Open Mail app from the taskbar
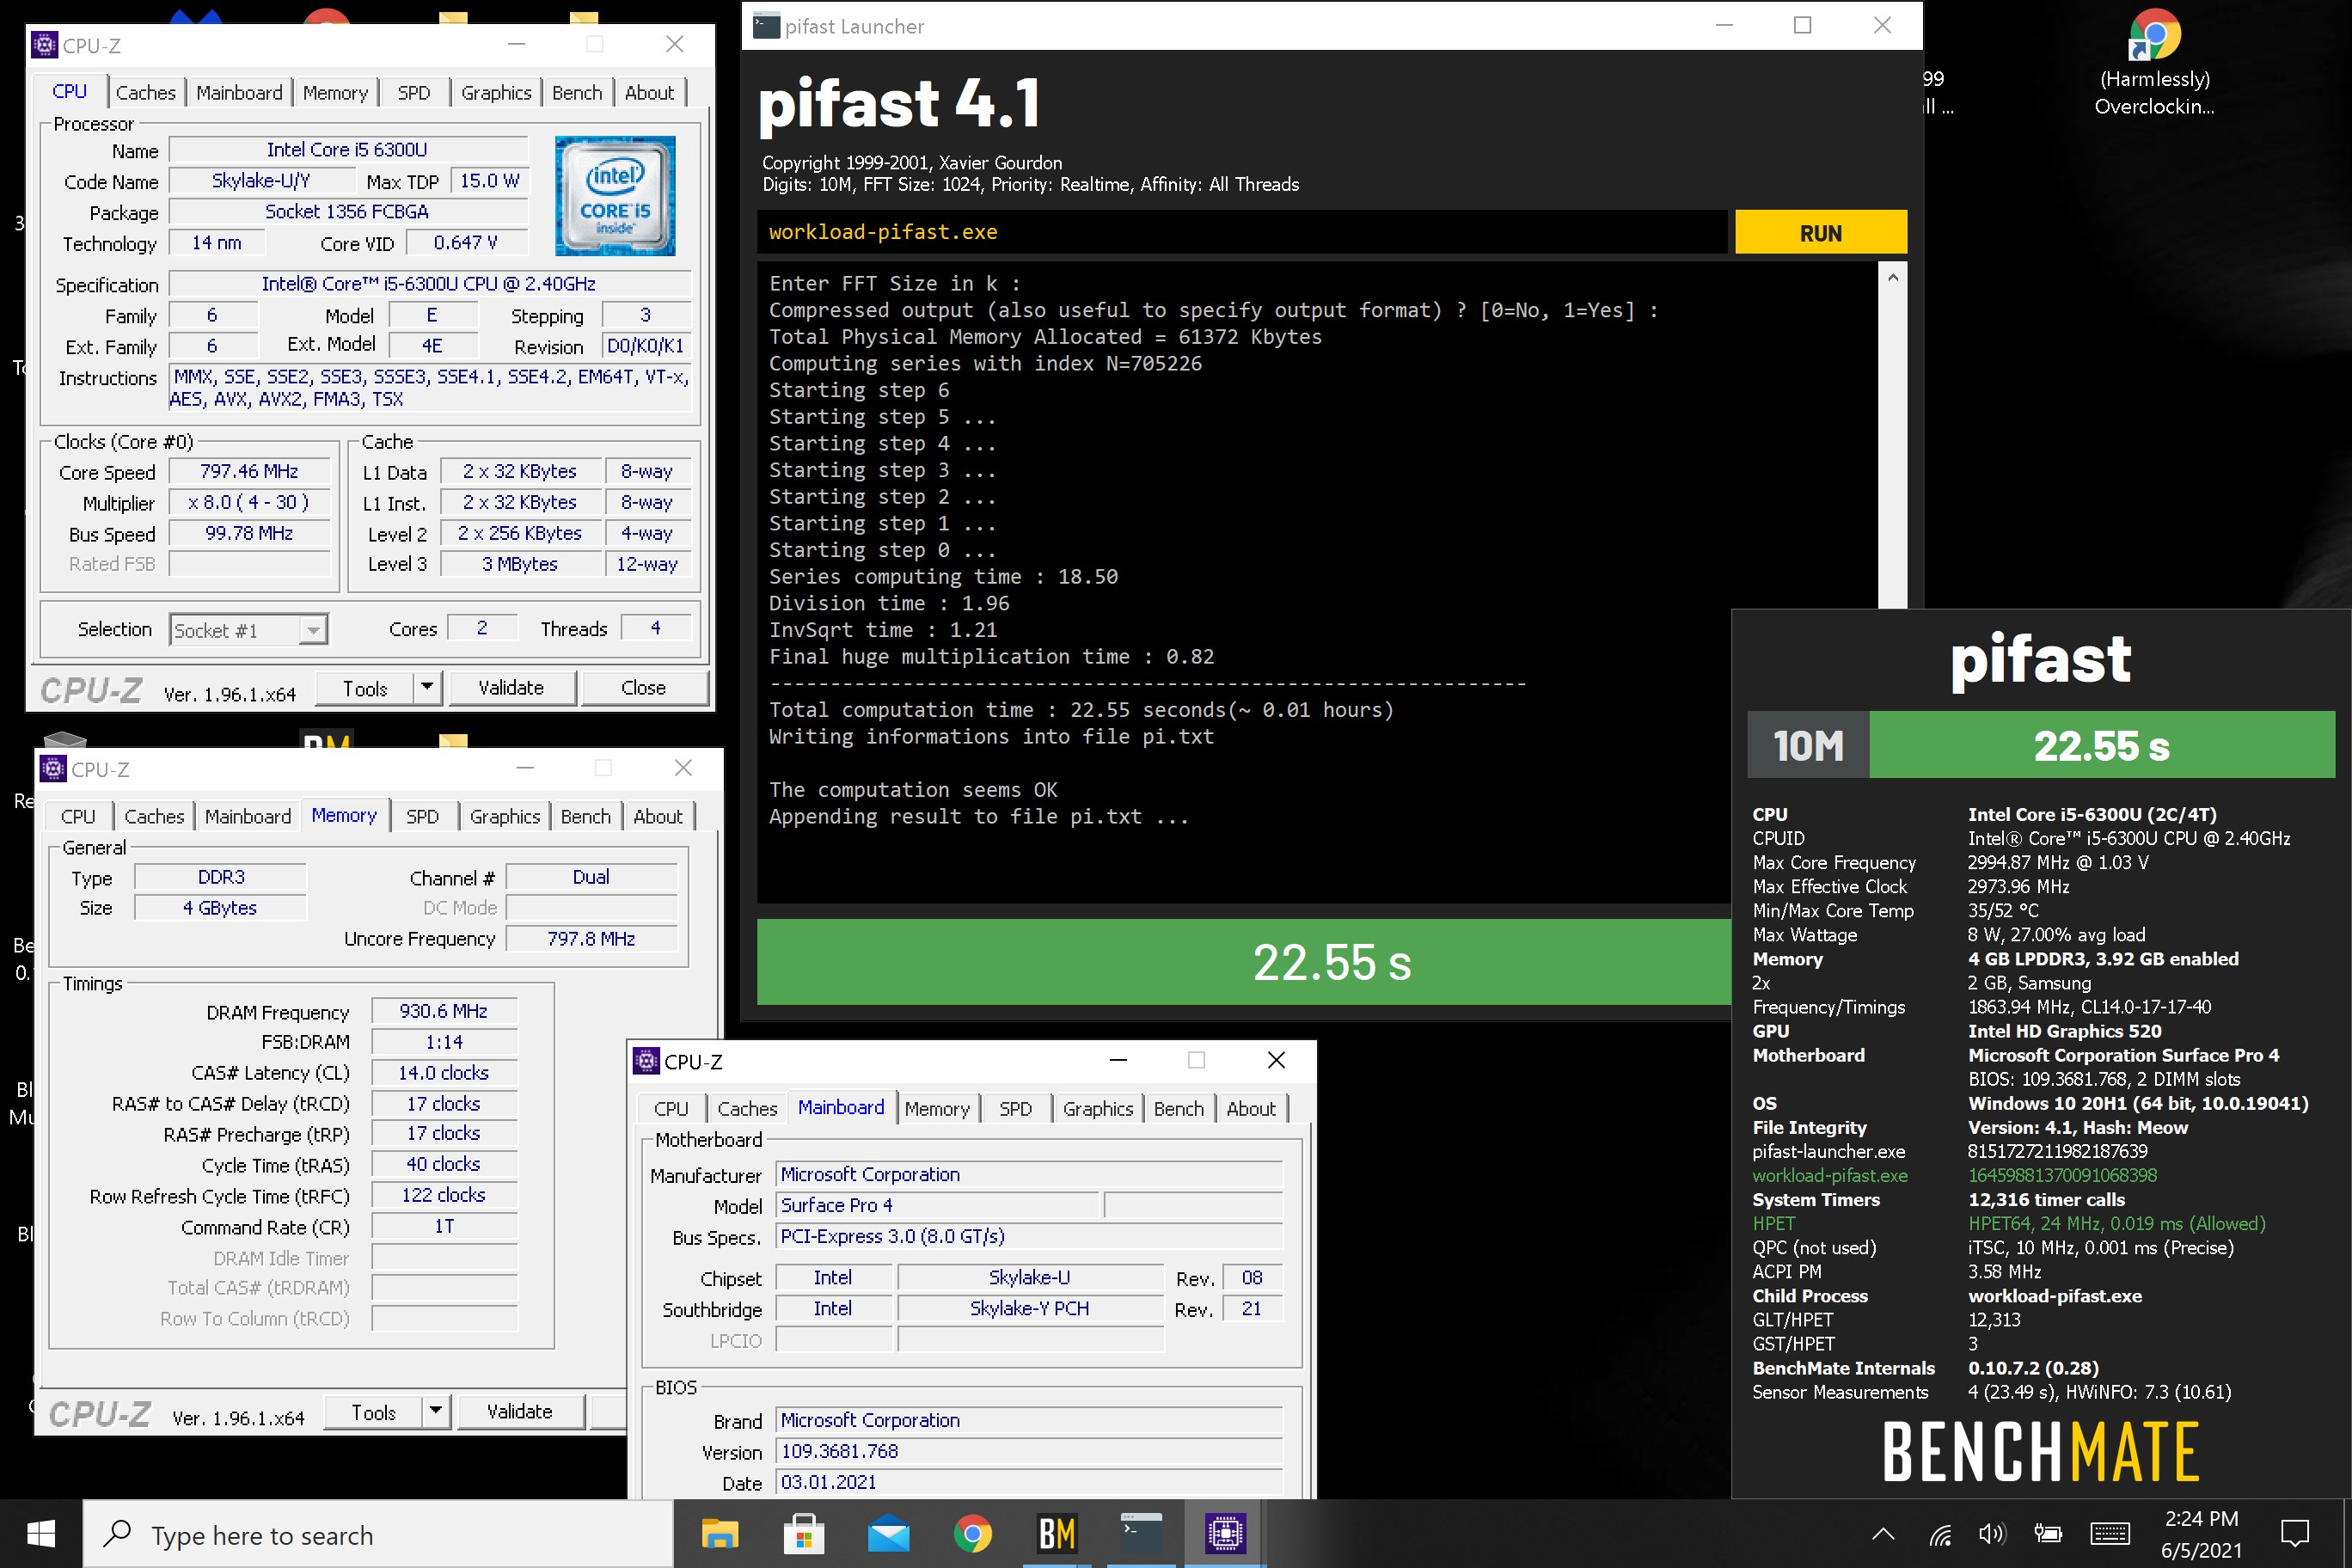This screenshot has height=1568, width=2352. (888, 1534)
